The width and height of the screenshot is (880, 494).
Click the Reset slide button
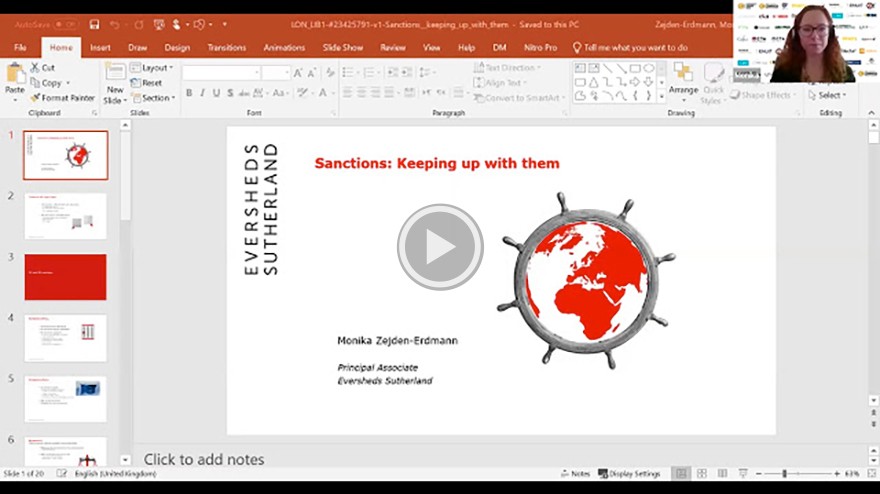[x=146, y=83]
